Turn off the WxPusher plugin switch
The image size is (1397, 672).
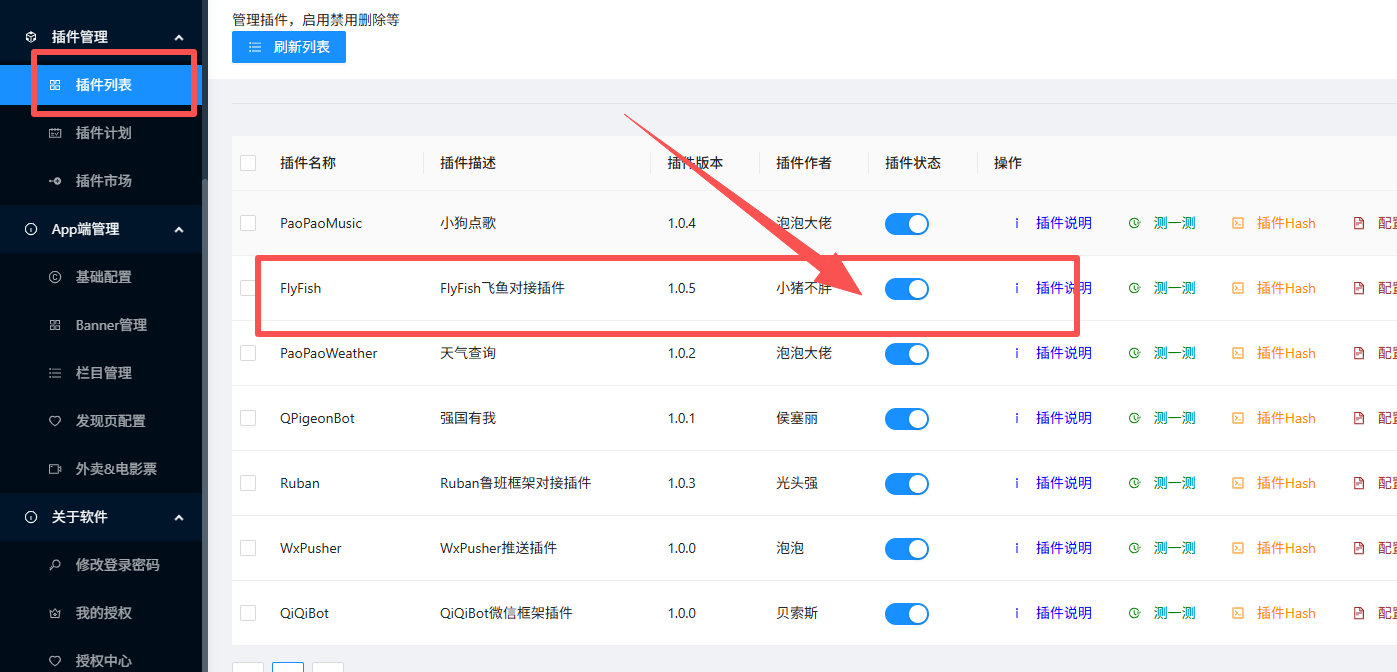906,549
